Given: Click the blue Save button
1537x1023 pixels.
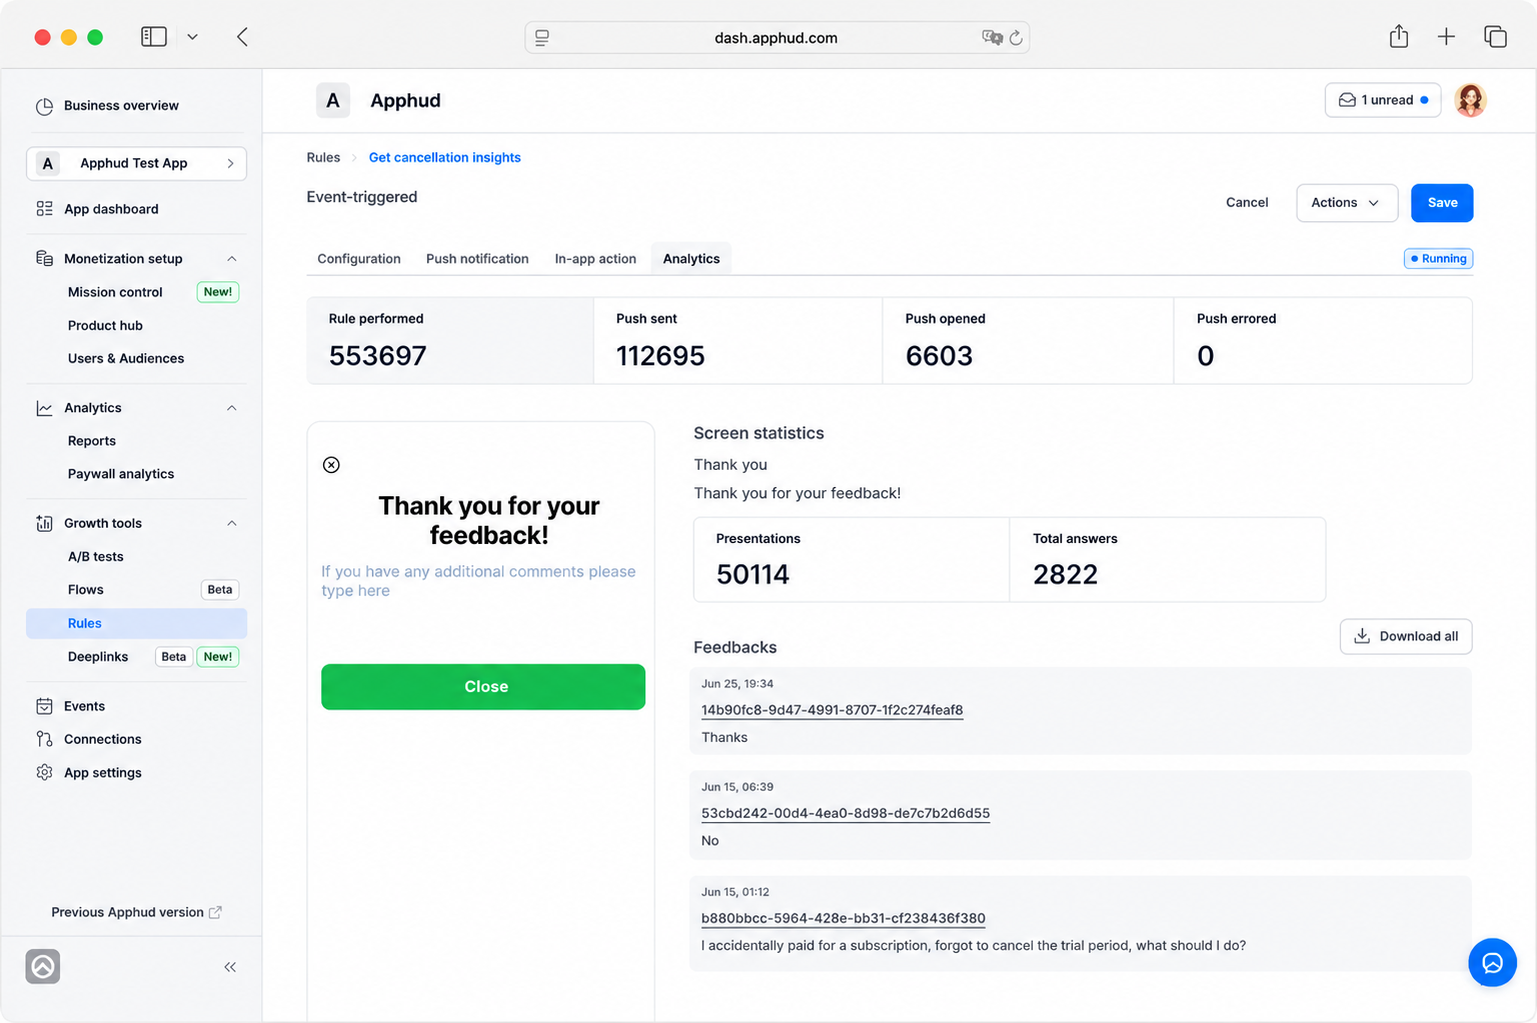Looking at the screenshot, I should pyautogui.click(x=1442, y=203).
